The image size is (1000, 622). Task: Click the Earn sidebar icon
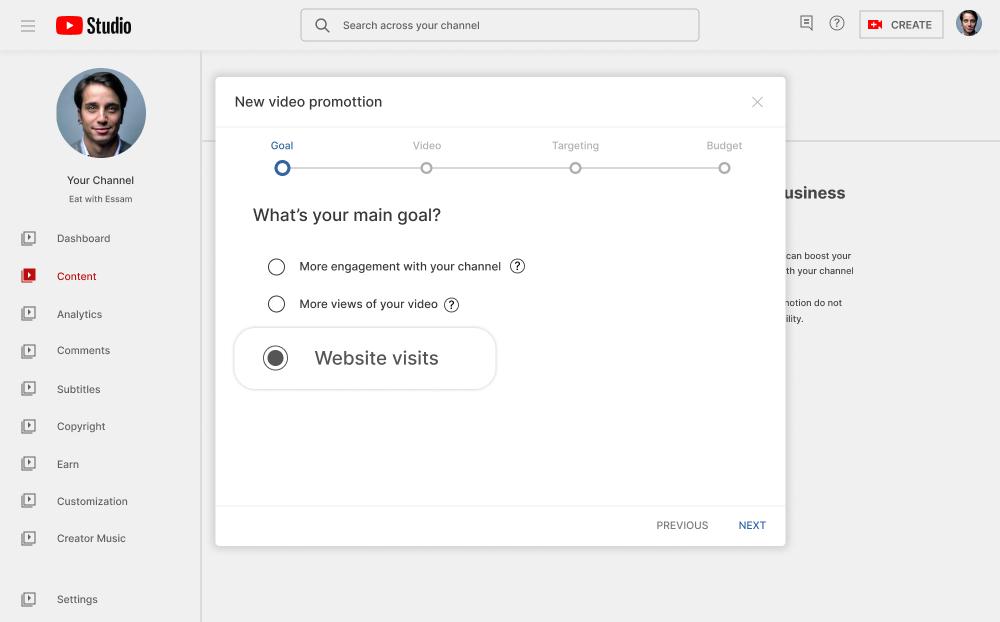(29, 463)
